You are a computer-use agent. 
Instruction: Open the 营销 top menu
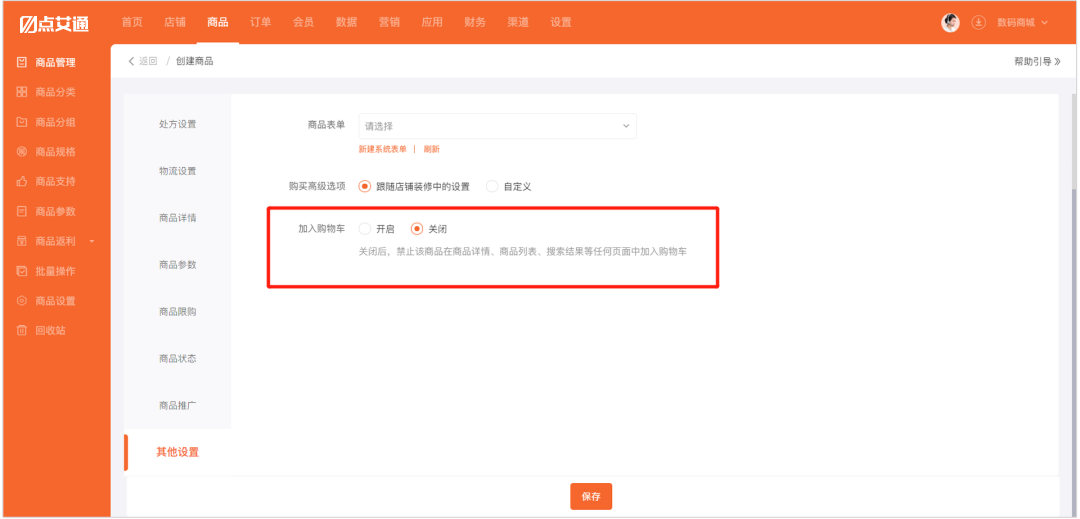389,22
